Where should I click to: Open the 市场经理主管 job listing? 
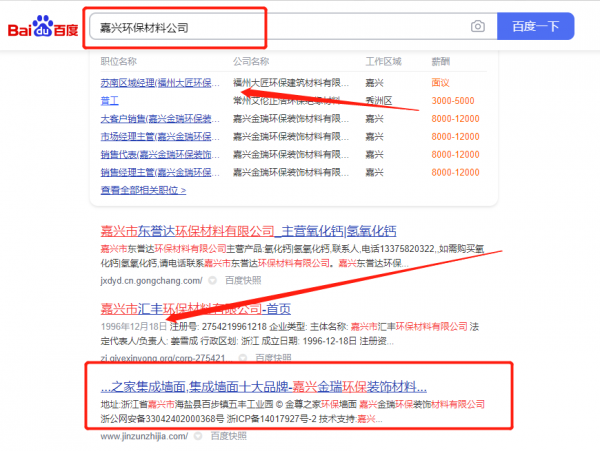[x=160, y=137]
